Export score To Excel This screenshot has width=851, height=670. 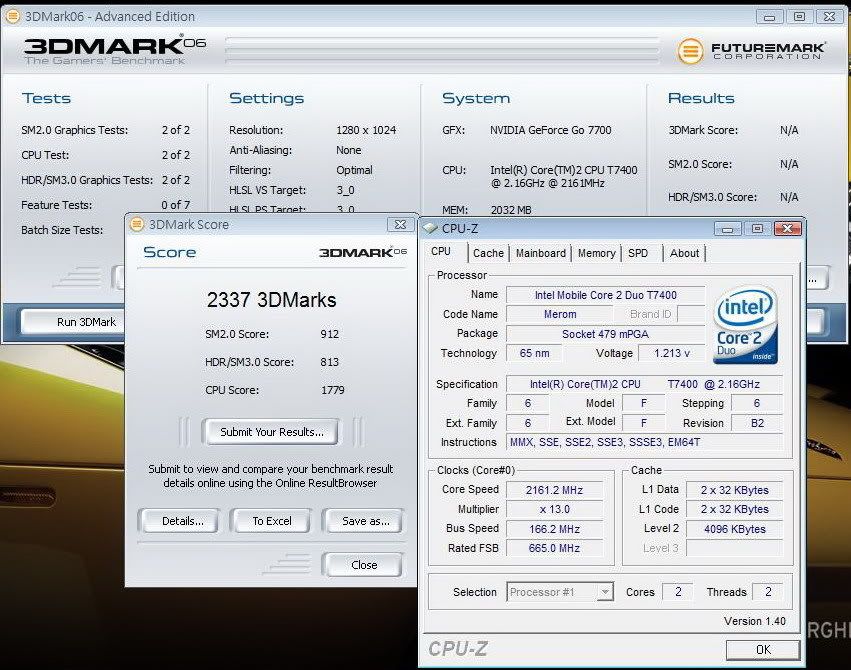272,521
